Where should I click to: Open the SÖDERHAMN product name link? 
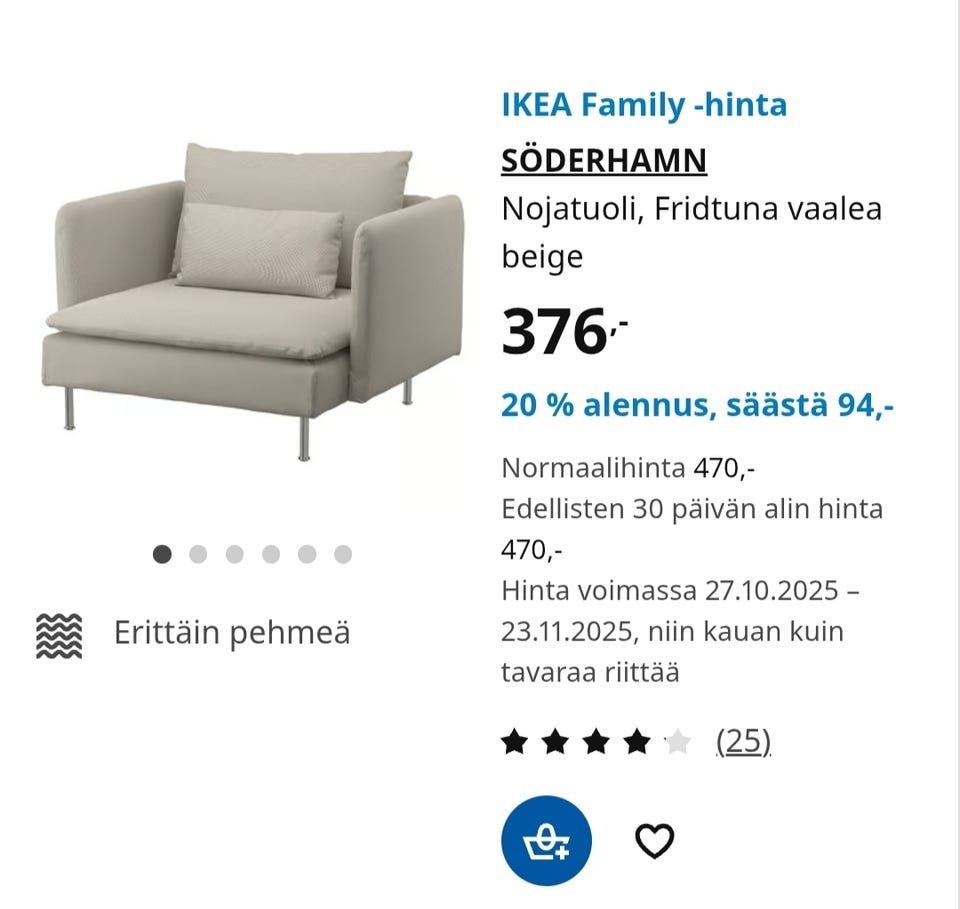[604, 160]
